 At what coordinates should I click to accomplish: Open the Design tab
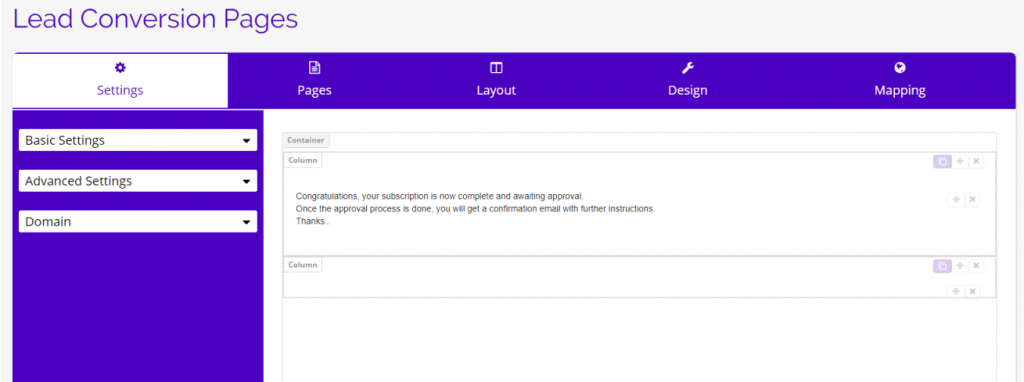click(x=687, y=81)
